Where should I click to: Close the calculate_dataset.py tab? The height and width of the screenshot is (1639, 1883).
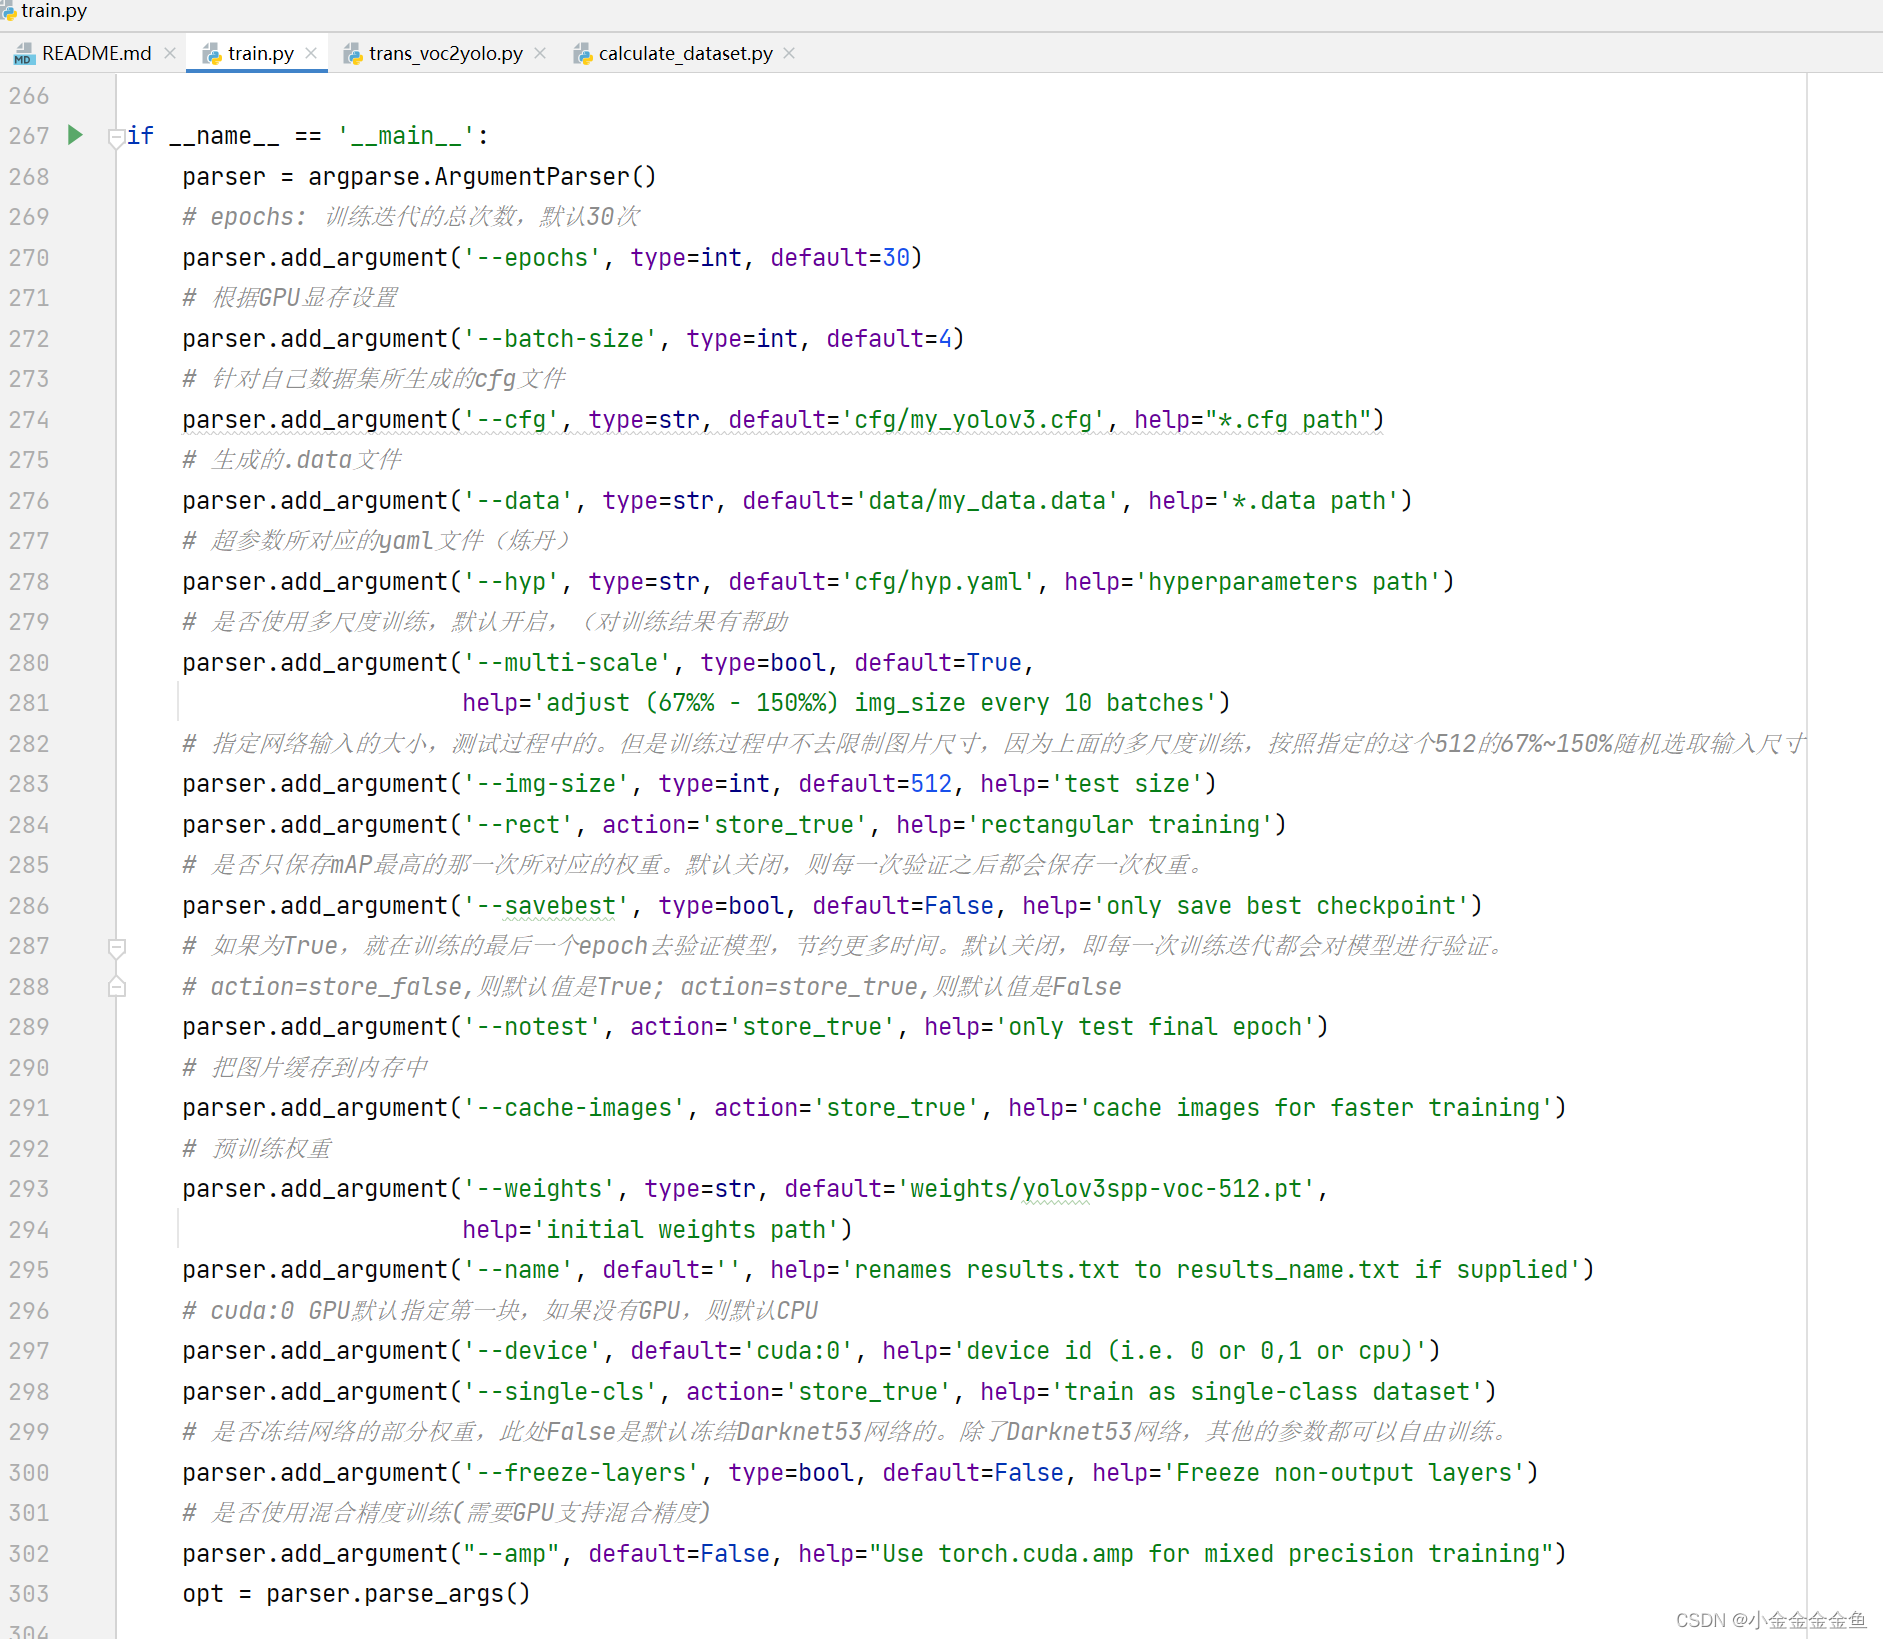point(789,53)
